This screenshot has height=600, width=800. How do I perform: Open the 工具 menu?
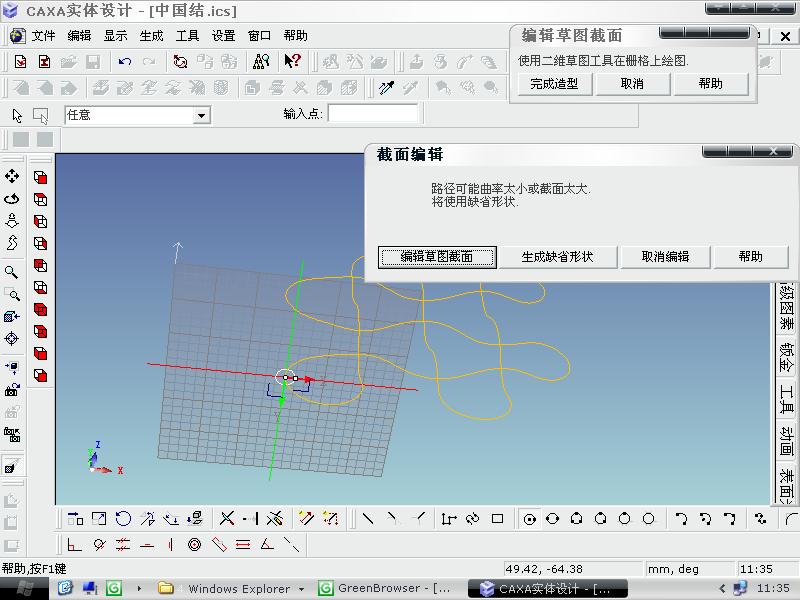point(187,36)
